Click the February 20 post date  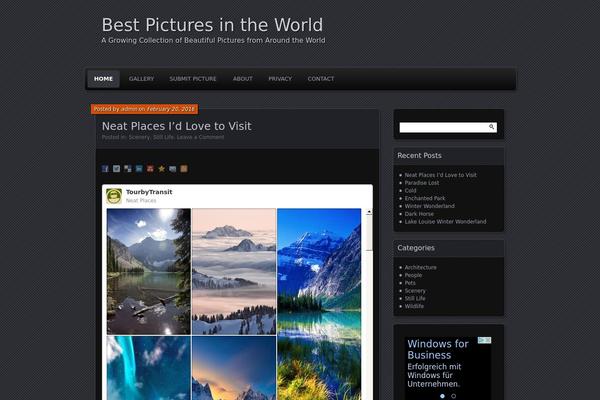click(x=171, y=109)
